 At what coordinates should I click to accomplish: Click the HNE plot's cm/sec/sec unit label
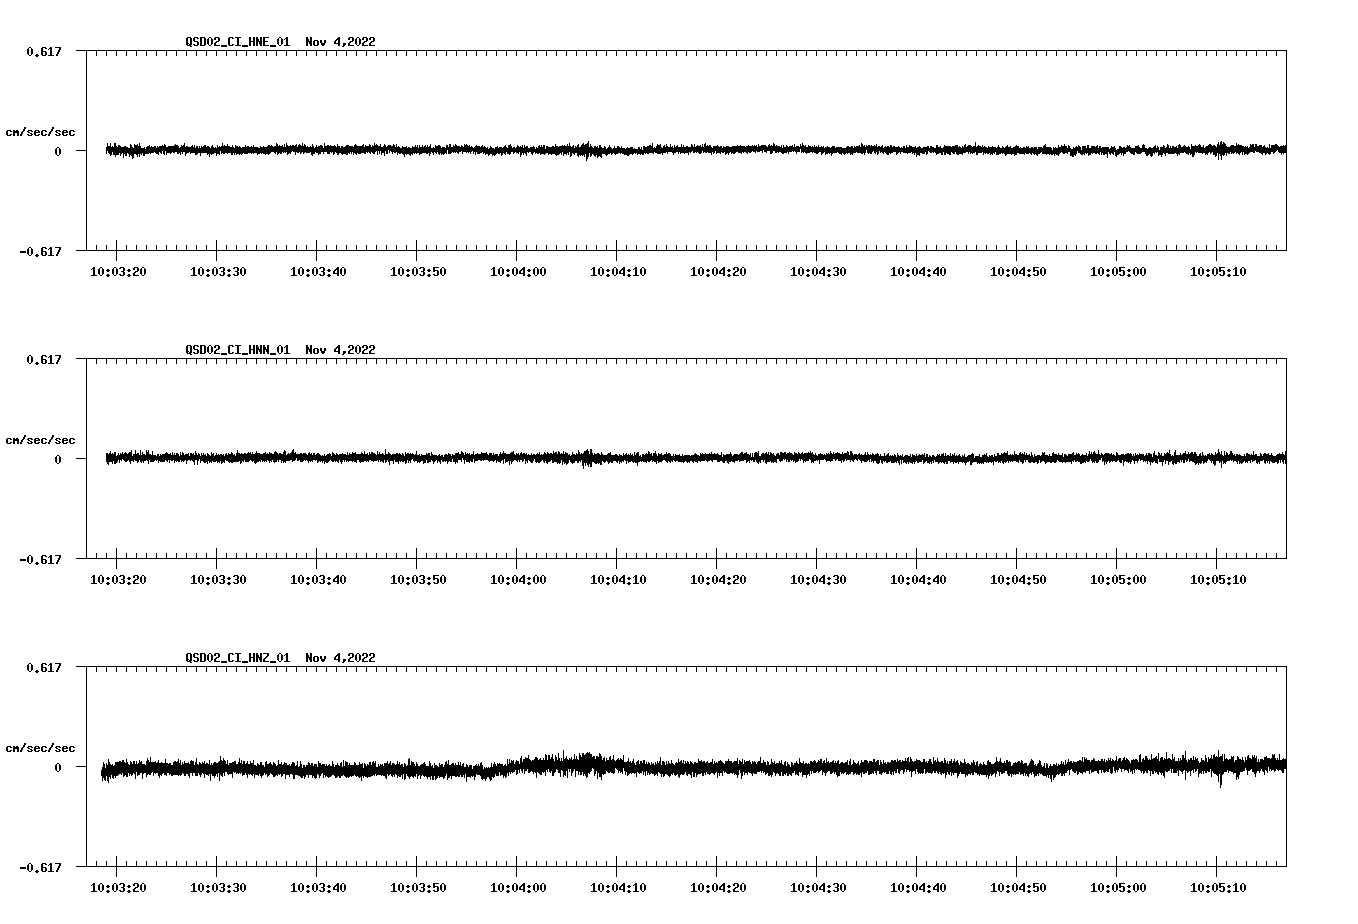point(40,132)
